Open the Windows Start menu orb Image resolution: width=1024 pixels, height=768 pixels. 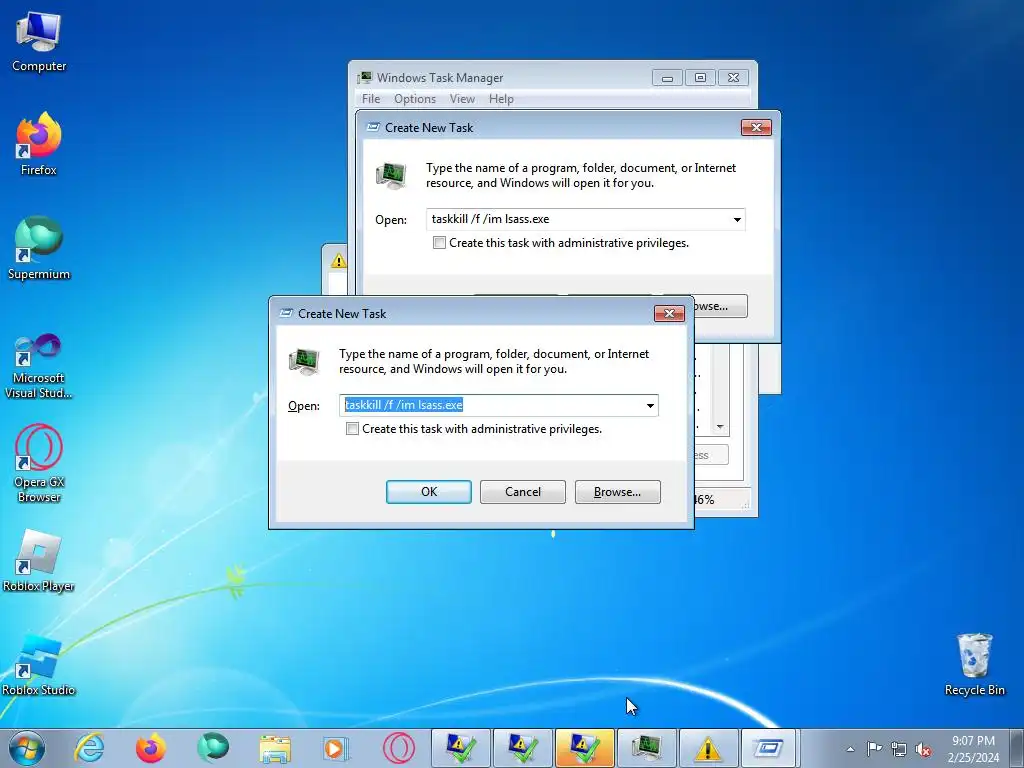click(27, 748)
